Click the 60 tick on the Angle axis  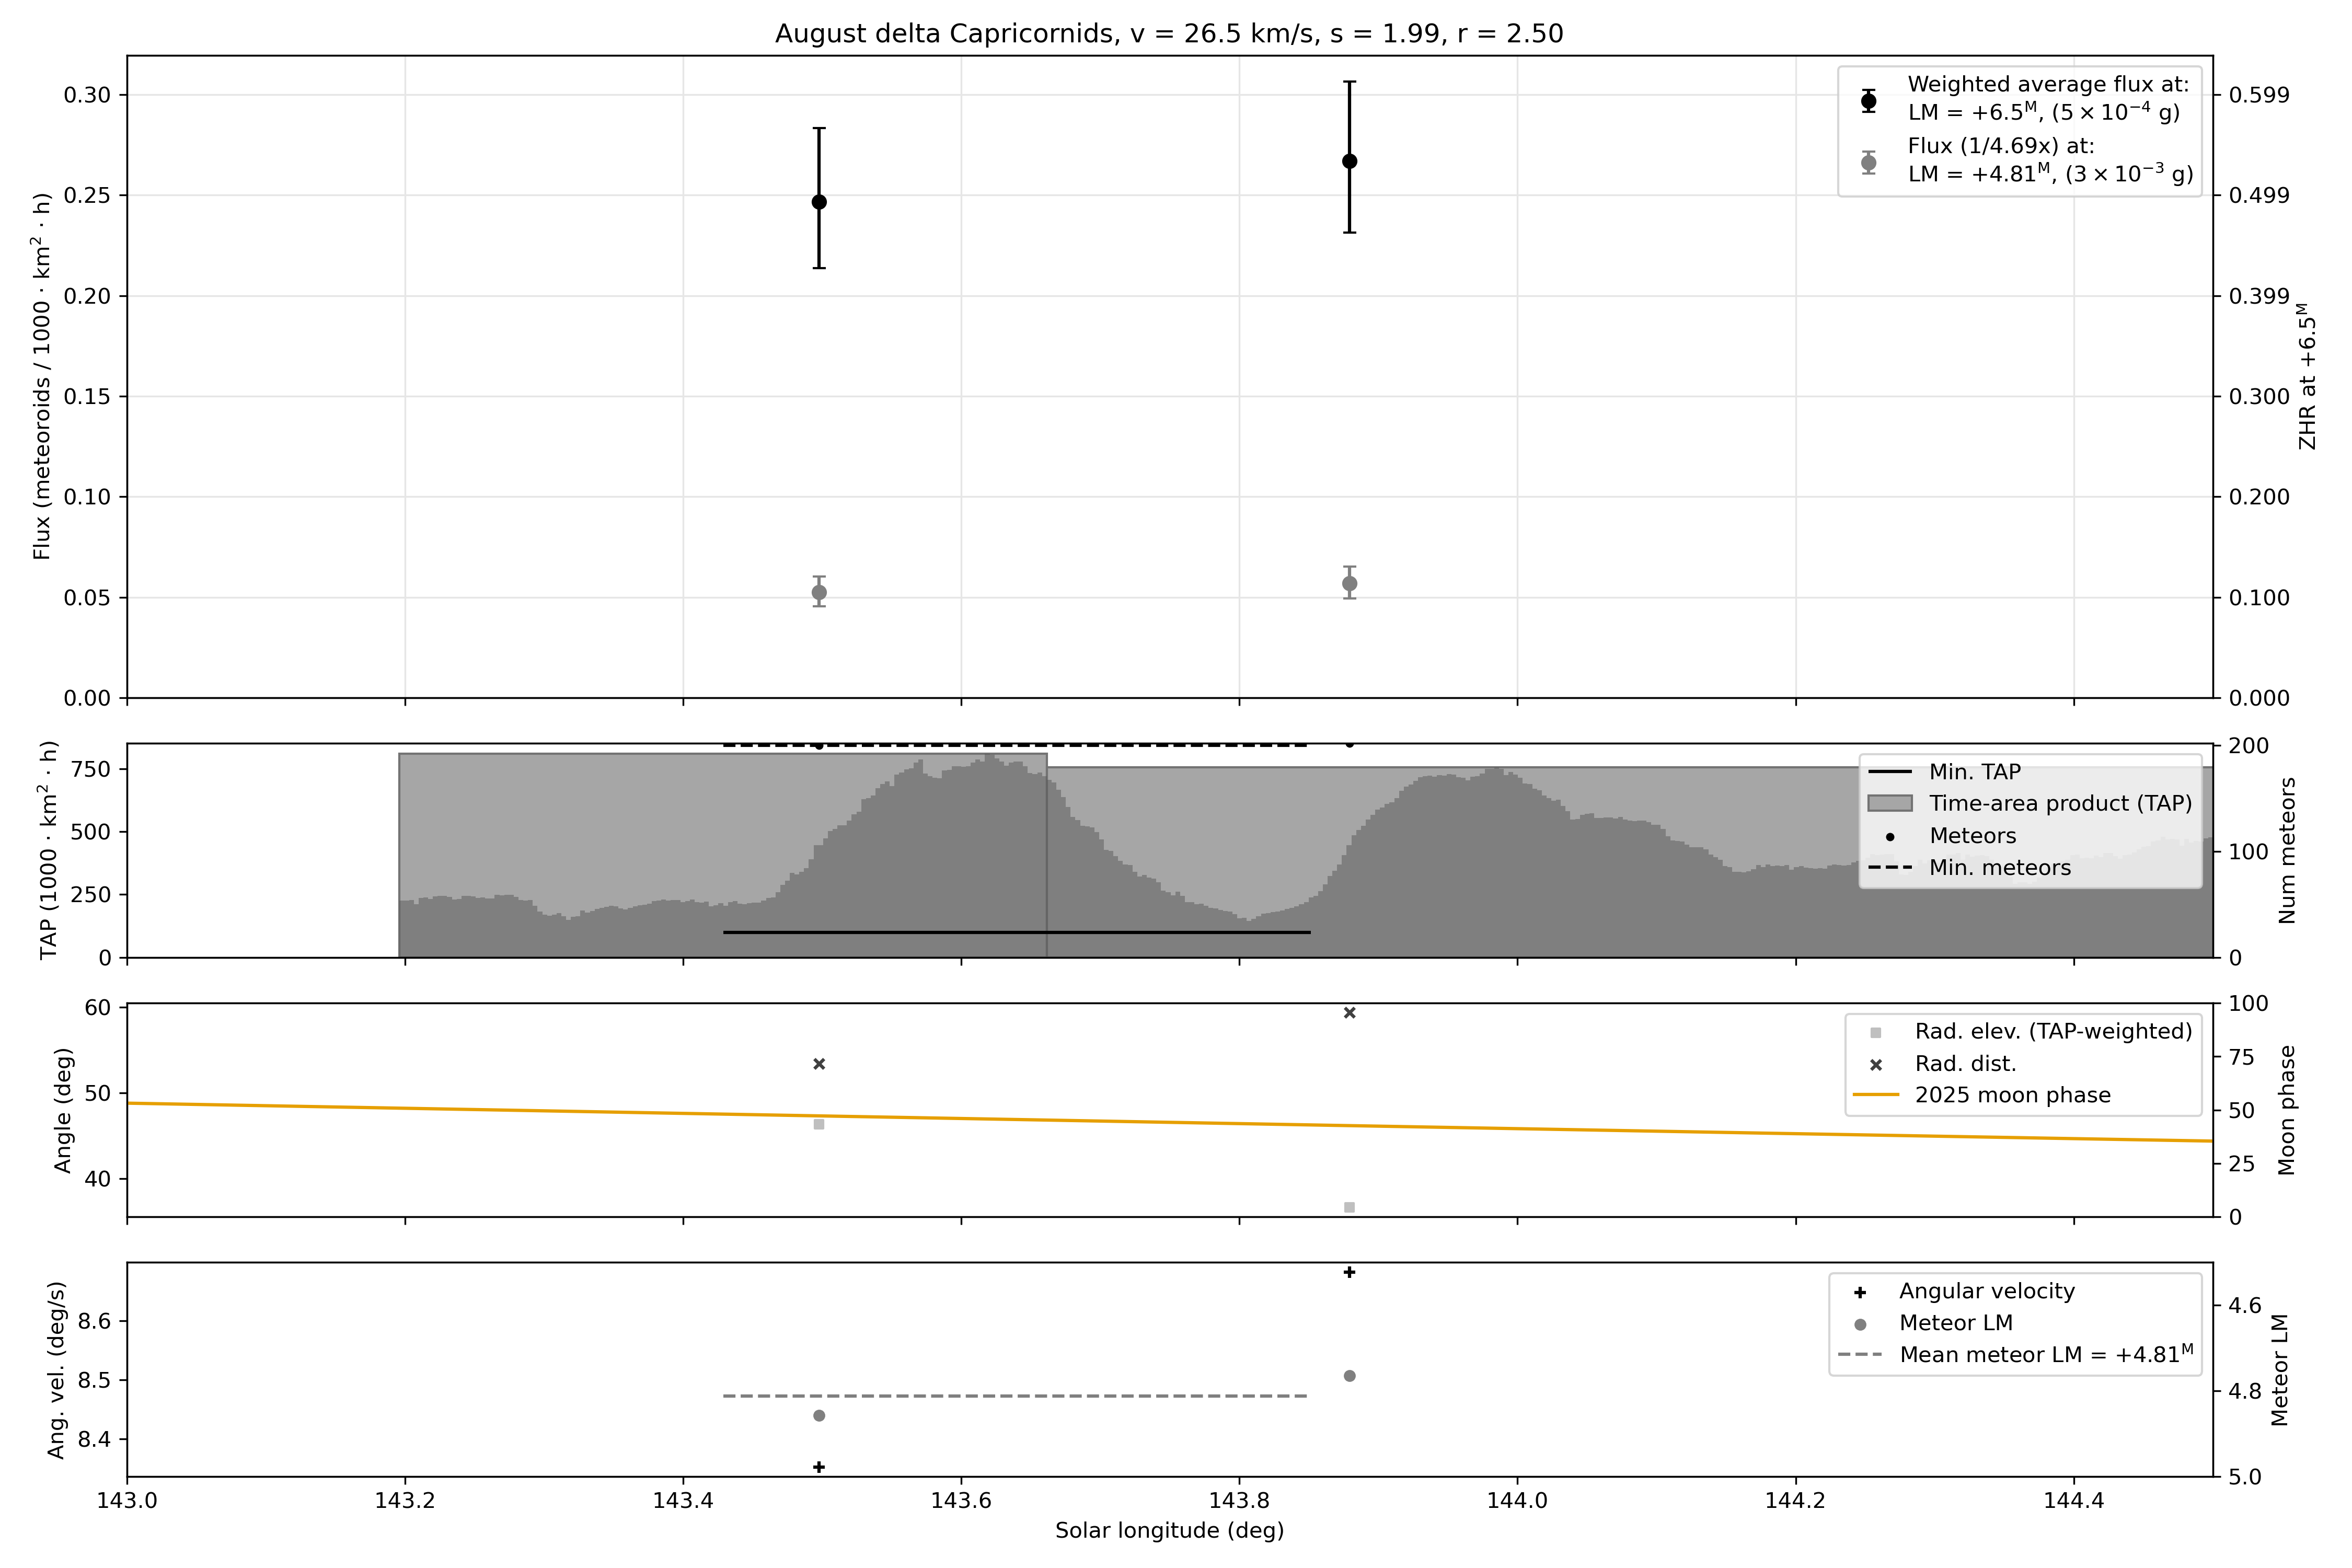coord(99,1007)
